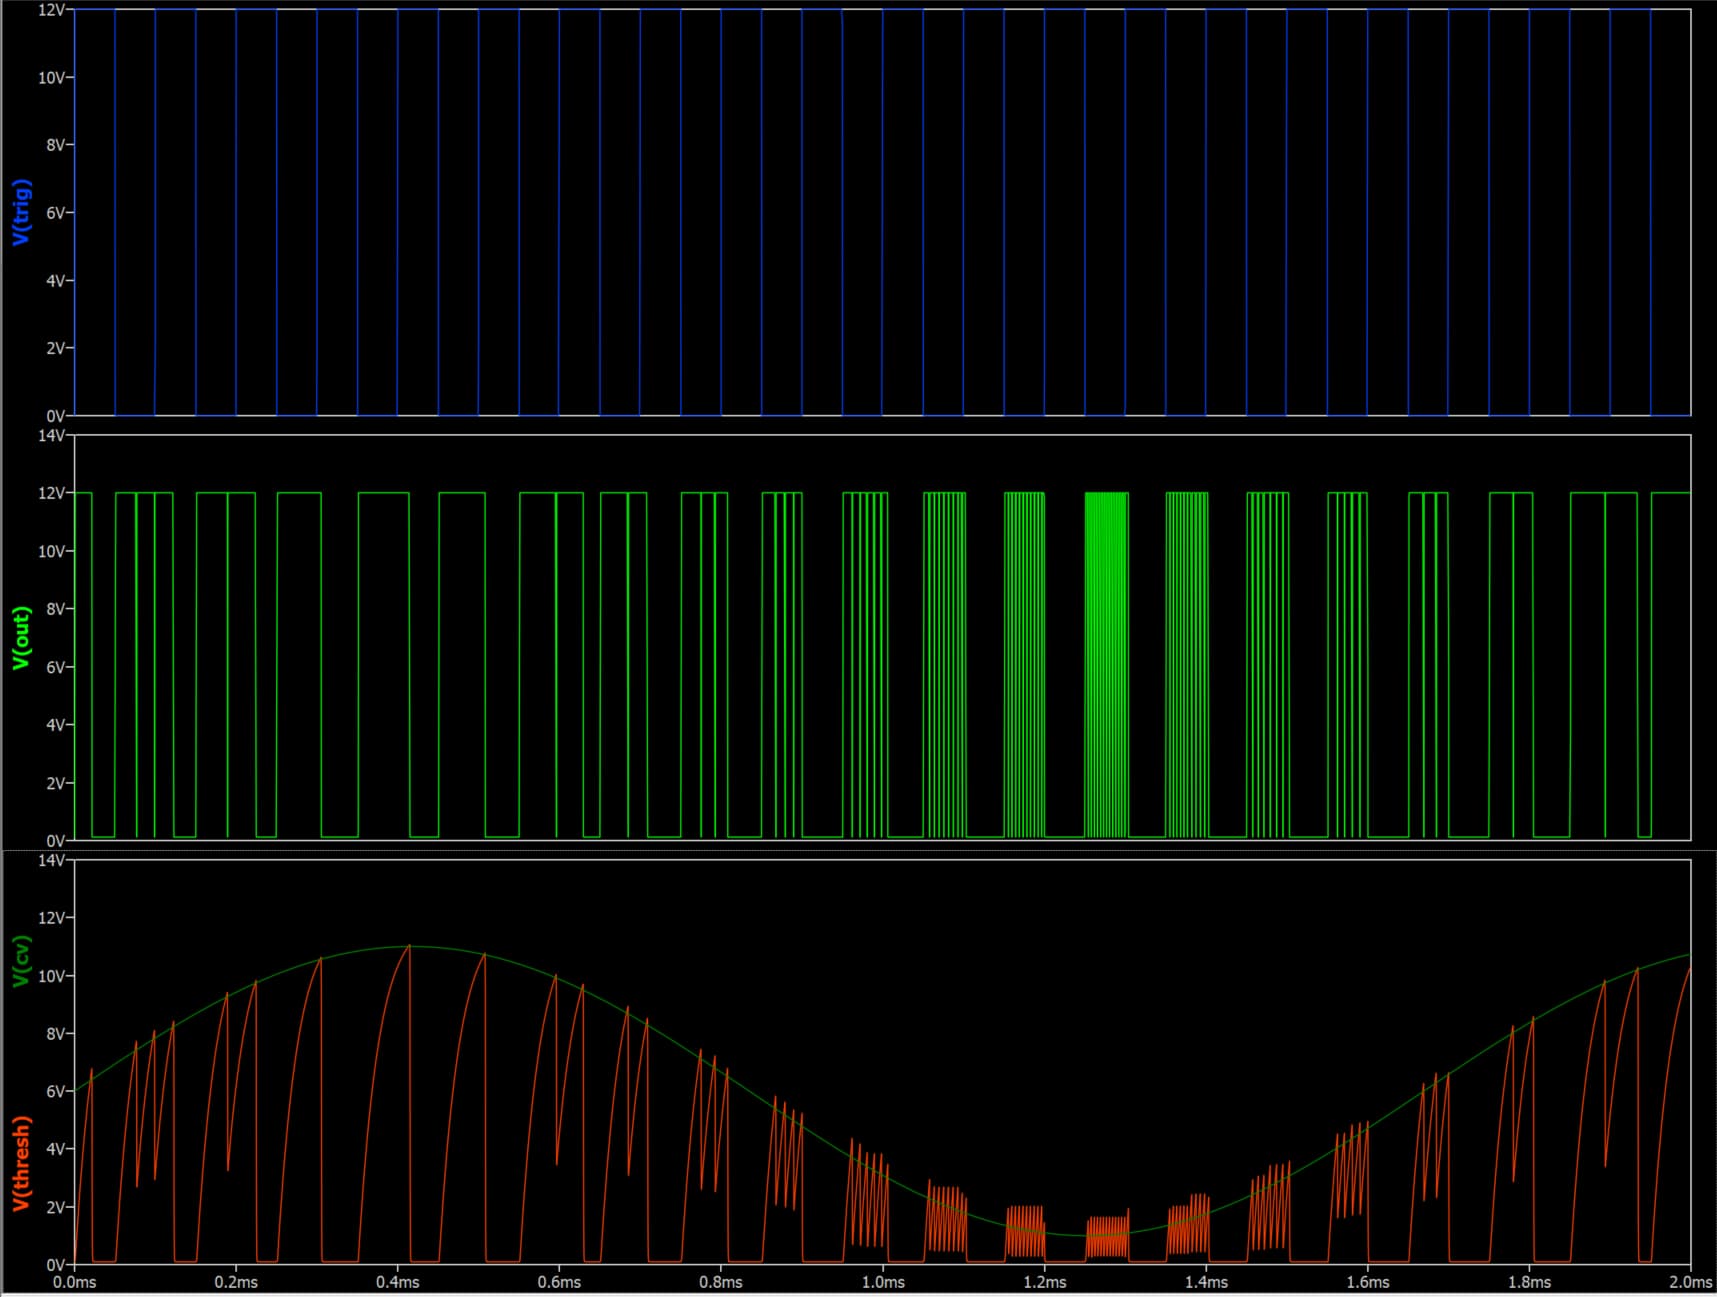Click the densest V(out) pulse burst

click(x=1106, y=665)
